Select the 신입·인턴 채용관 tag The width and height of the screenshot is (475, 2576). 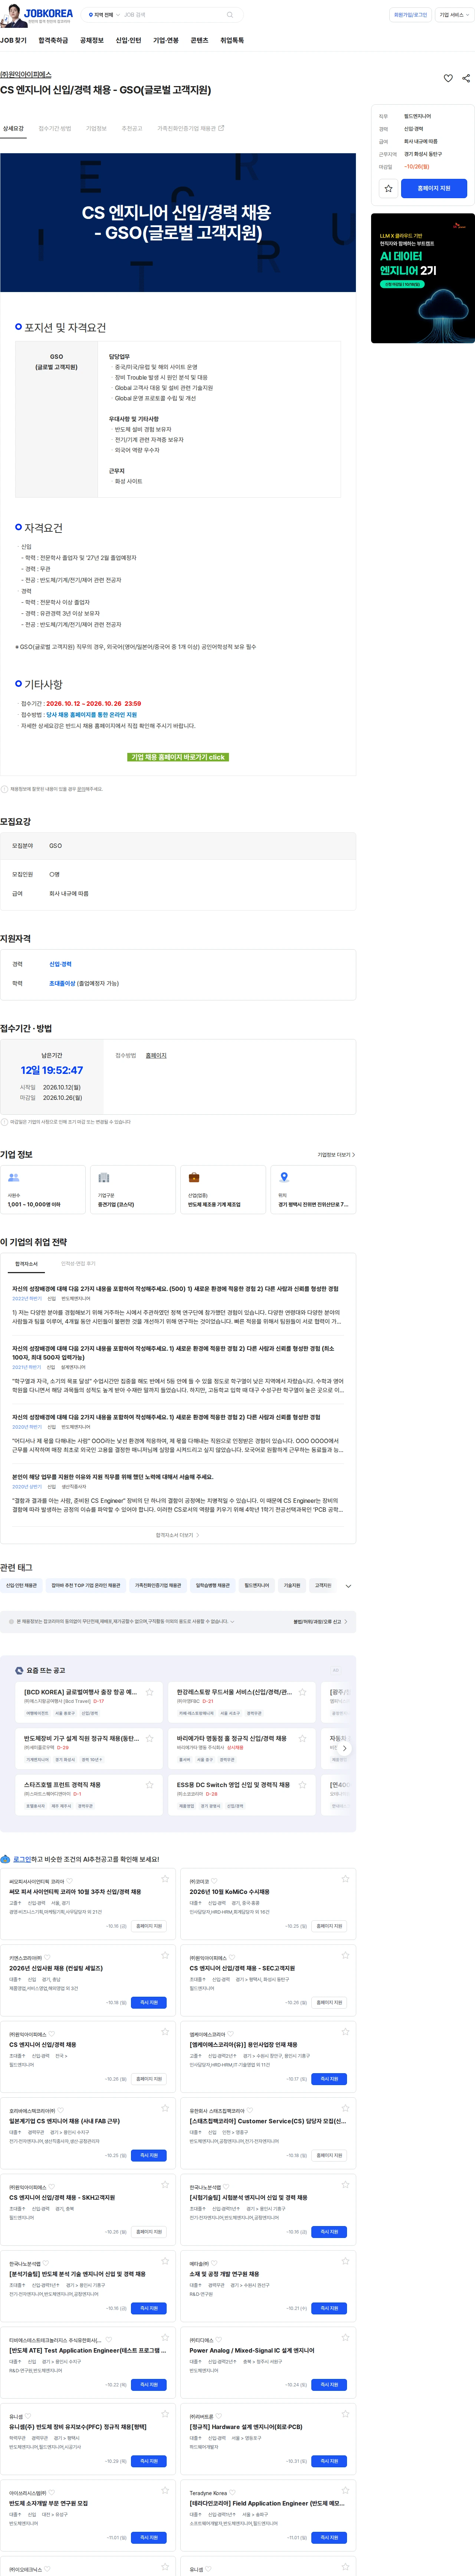21,1585
